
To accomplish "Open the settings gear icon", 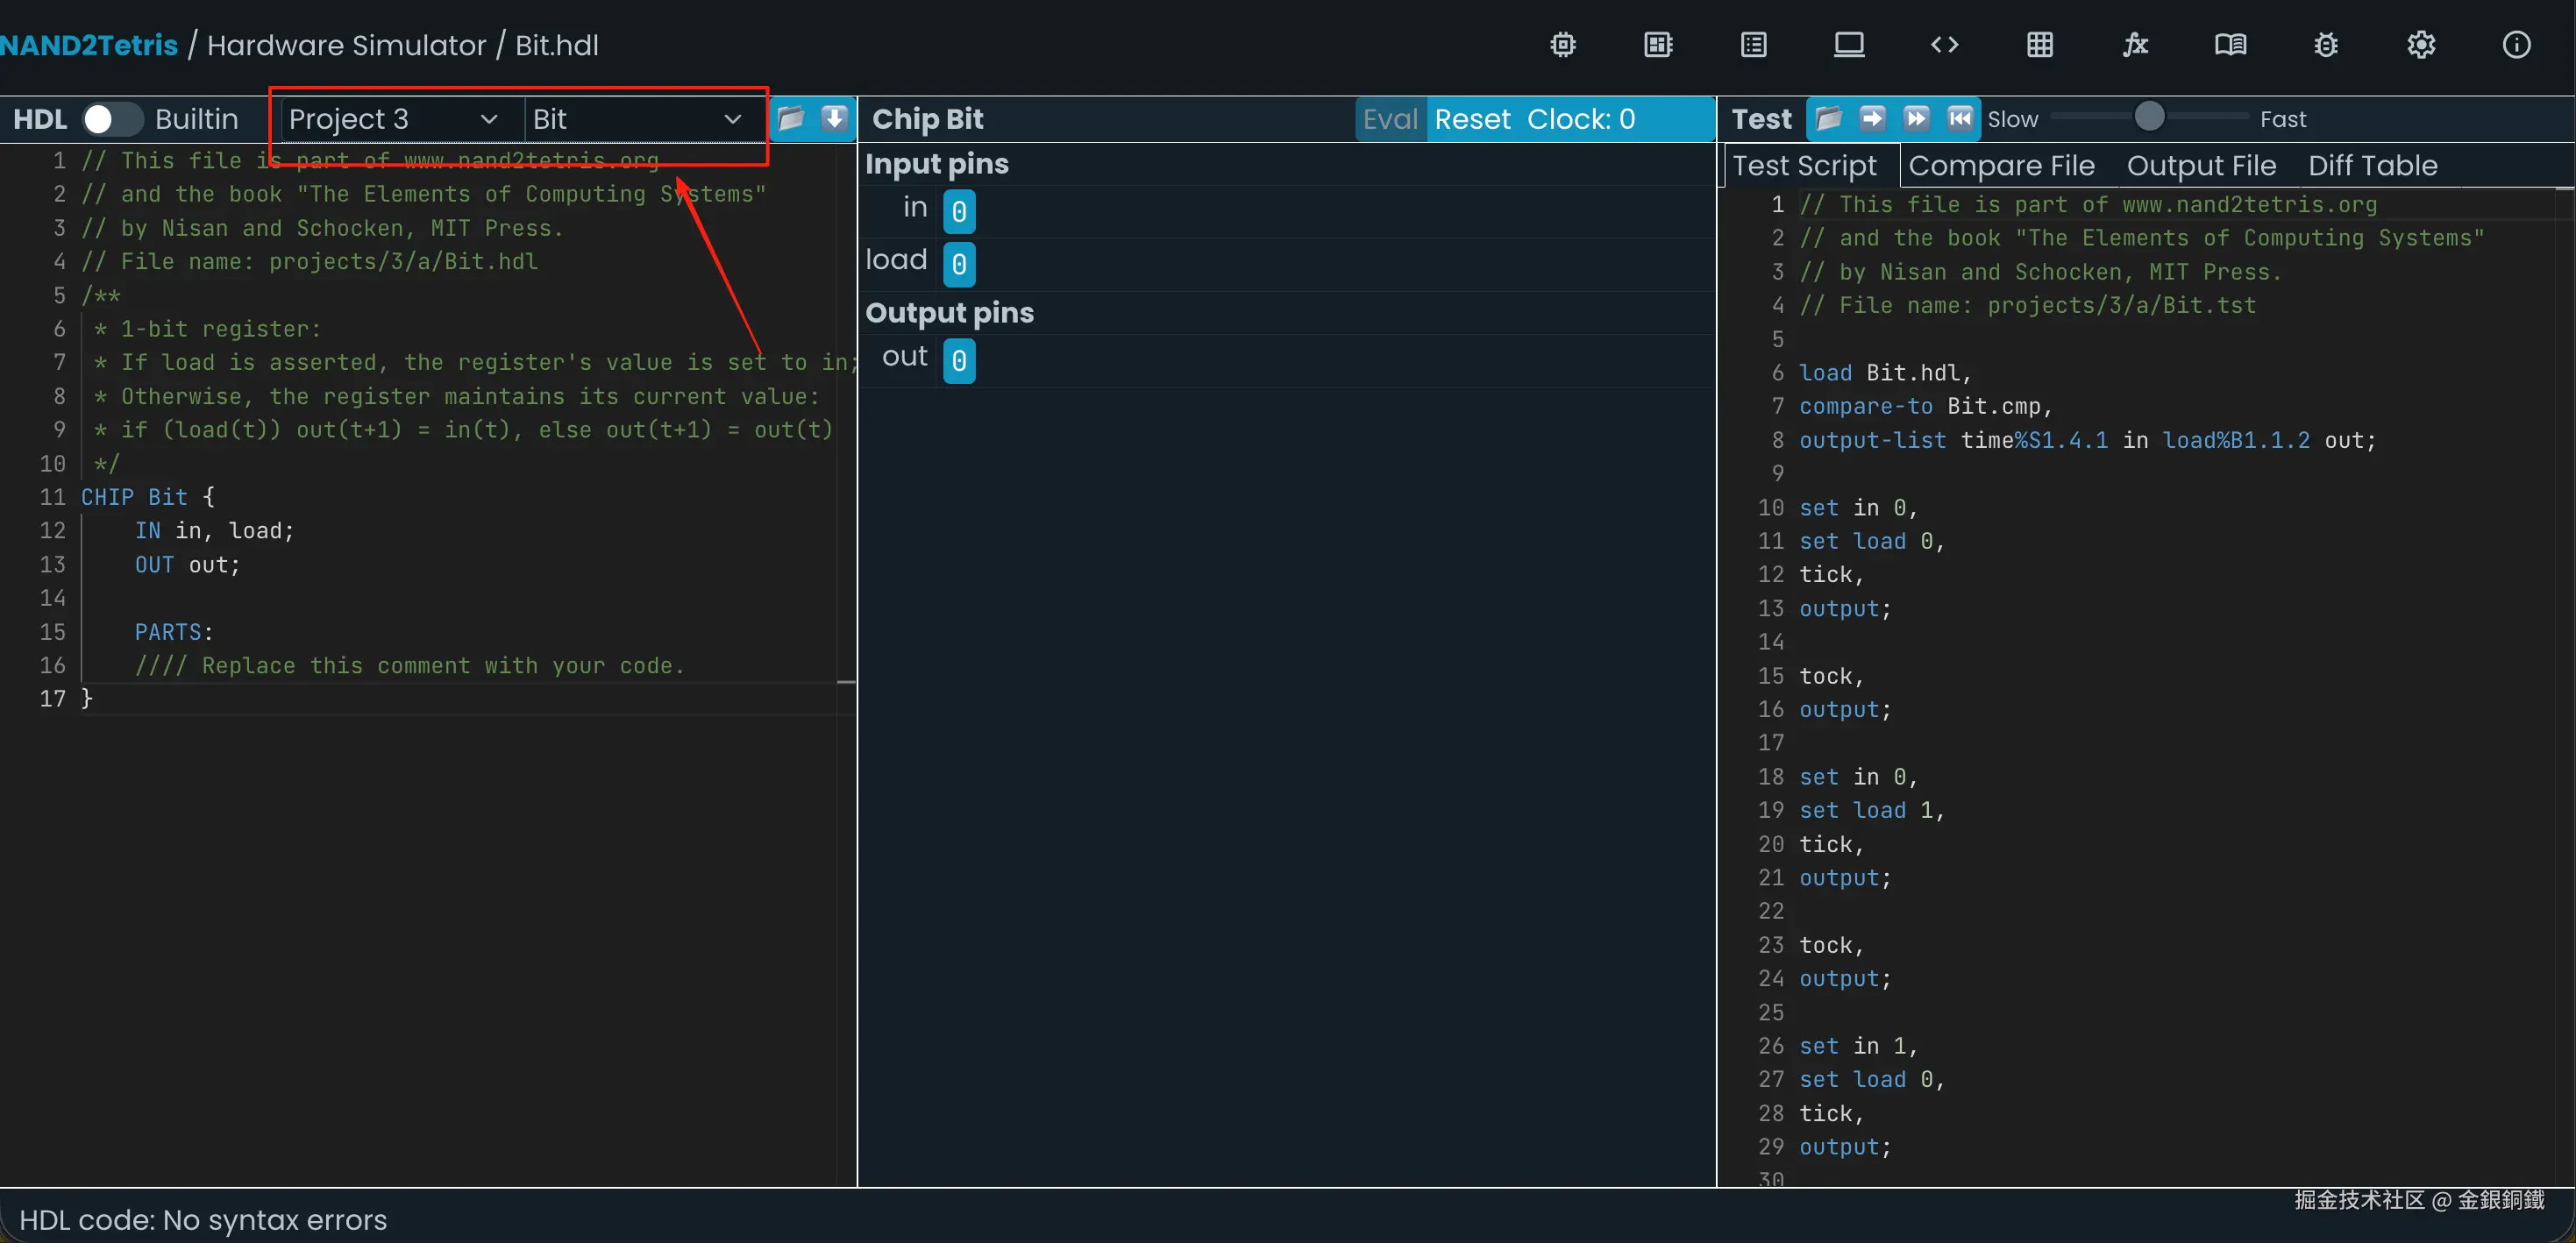I will [x=2420, y=45].
